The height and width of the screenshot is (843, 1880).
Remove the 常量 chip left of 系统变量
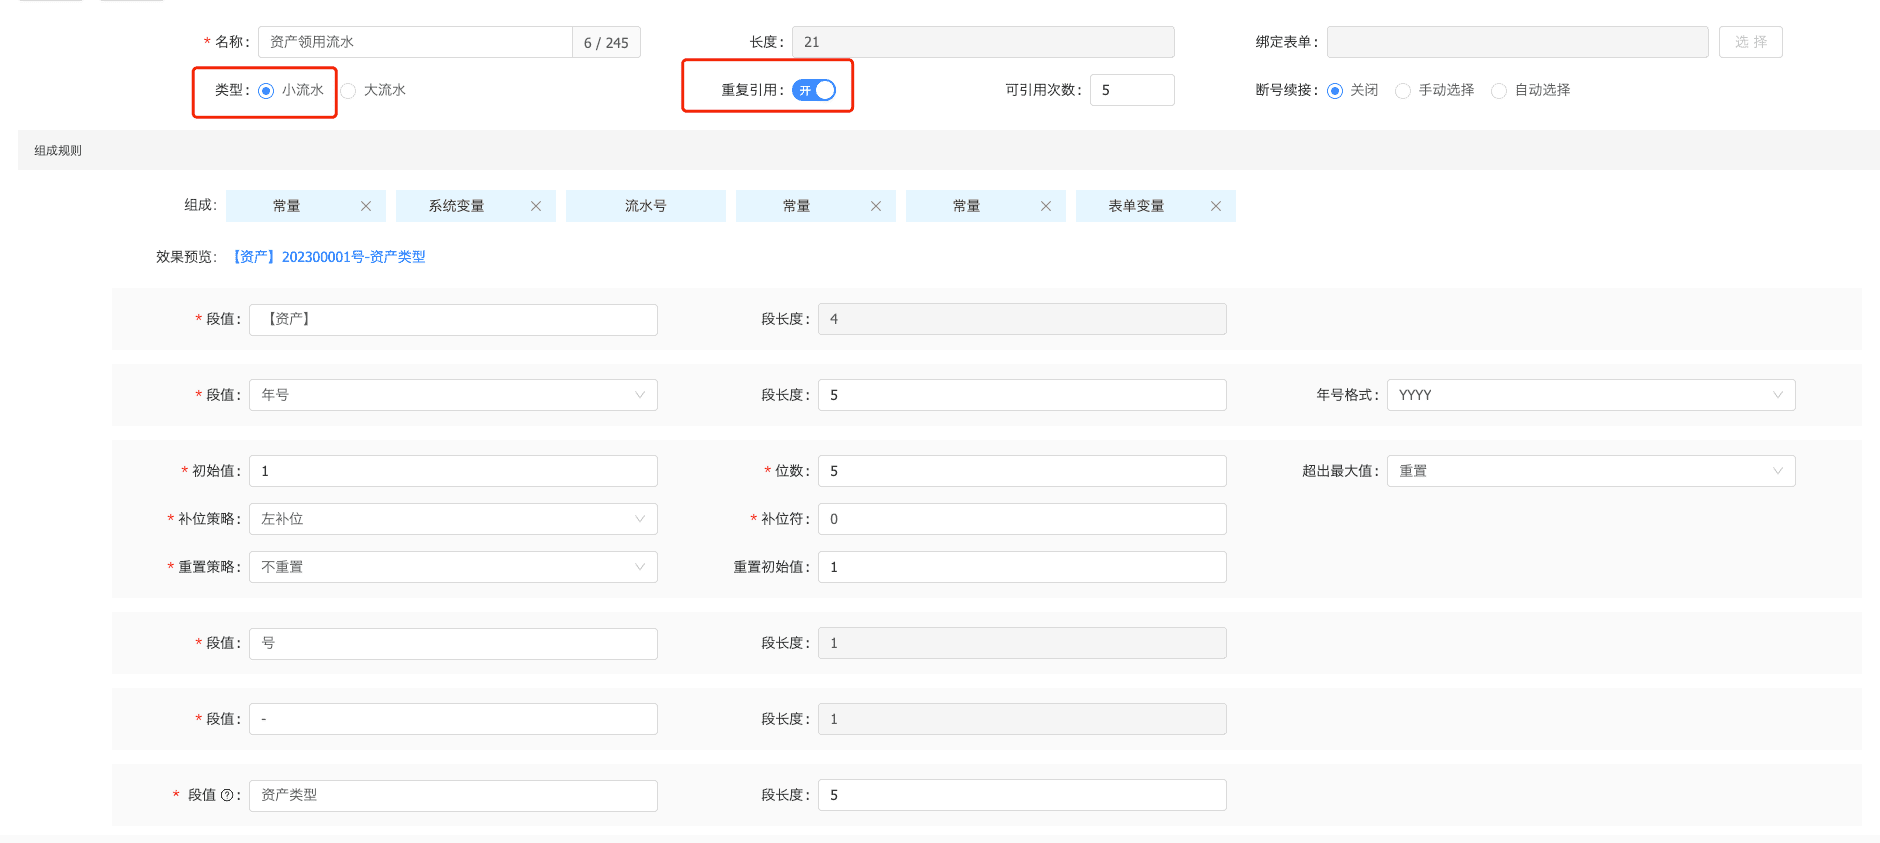point(366,206)
